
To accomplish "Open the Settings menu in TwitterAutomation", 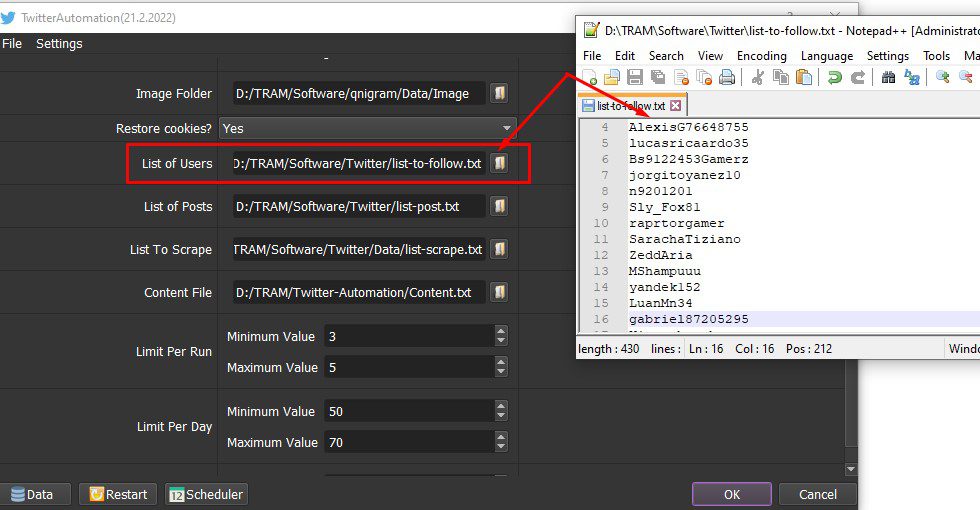I will coord(59,44).
